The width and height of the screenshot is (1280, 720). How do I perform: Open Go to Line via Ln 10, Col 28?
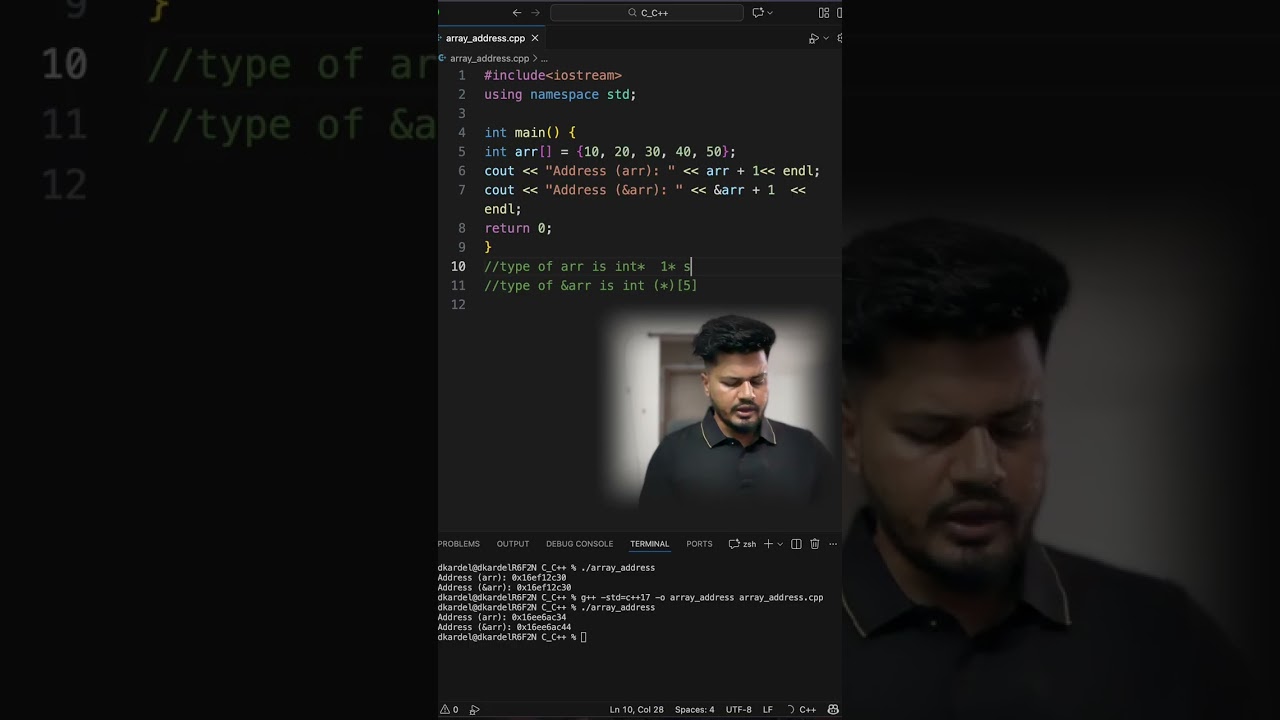click(636, 709)
